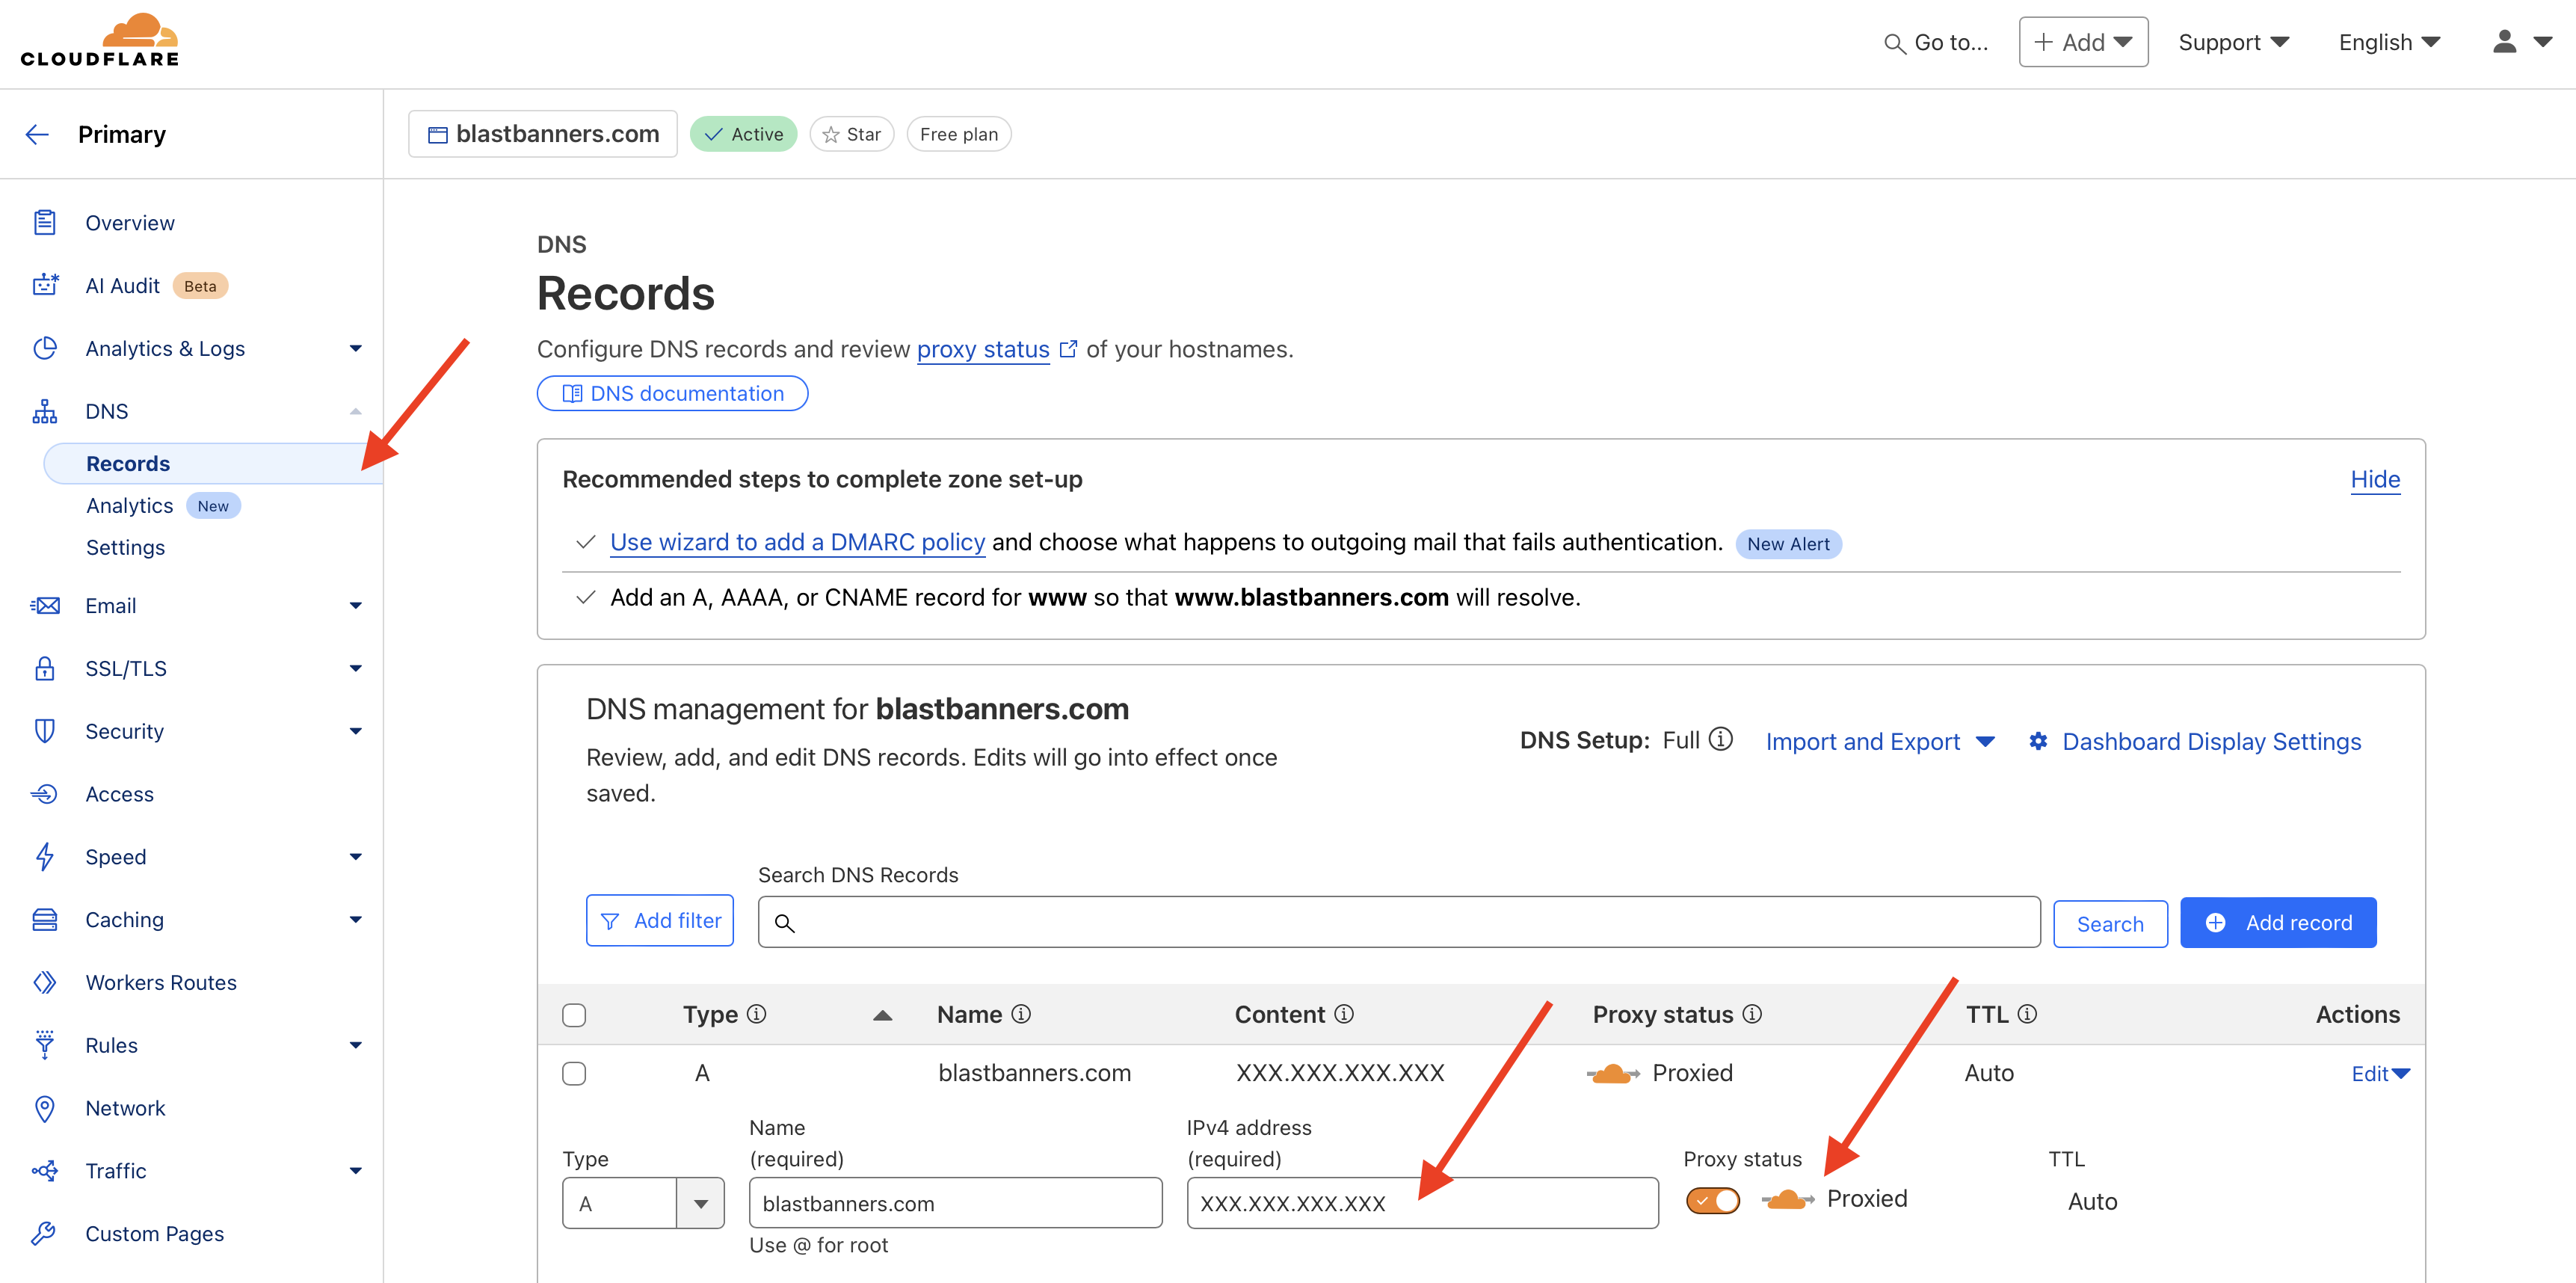Check the blastbanners.com A record checkbox
The image size is (2576, 1283).
(x=574, y=1073)
